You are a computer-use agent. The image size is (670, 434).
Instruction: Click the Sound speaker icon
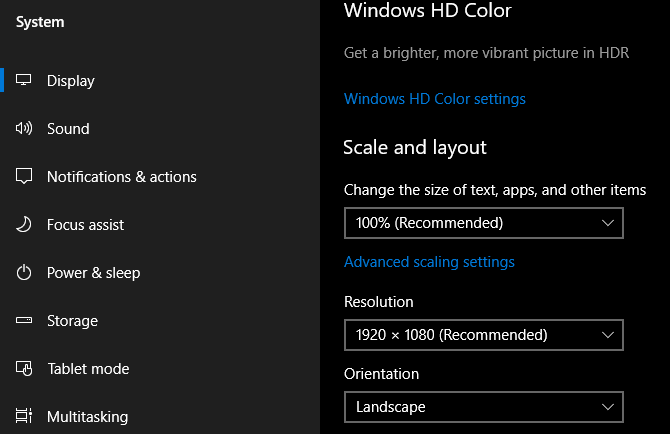(x=25, y=129)
